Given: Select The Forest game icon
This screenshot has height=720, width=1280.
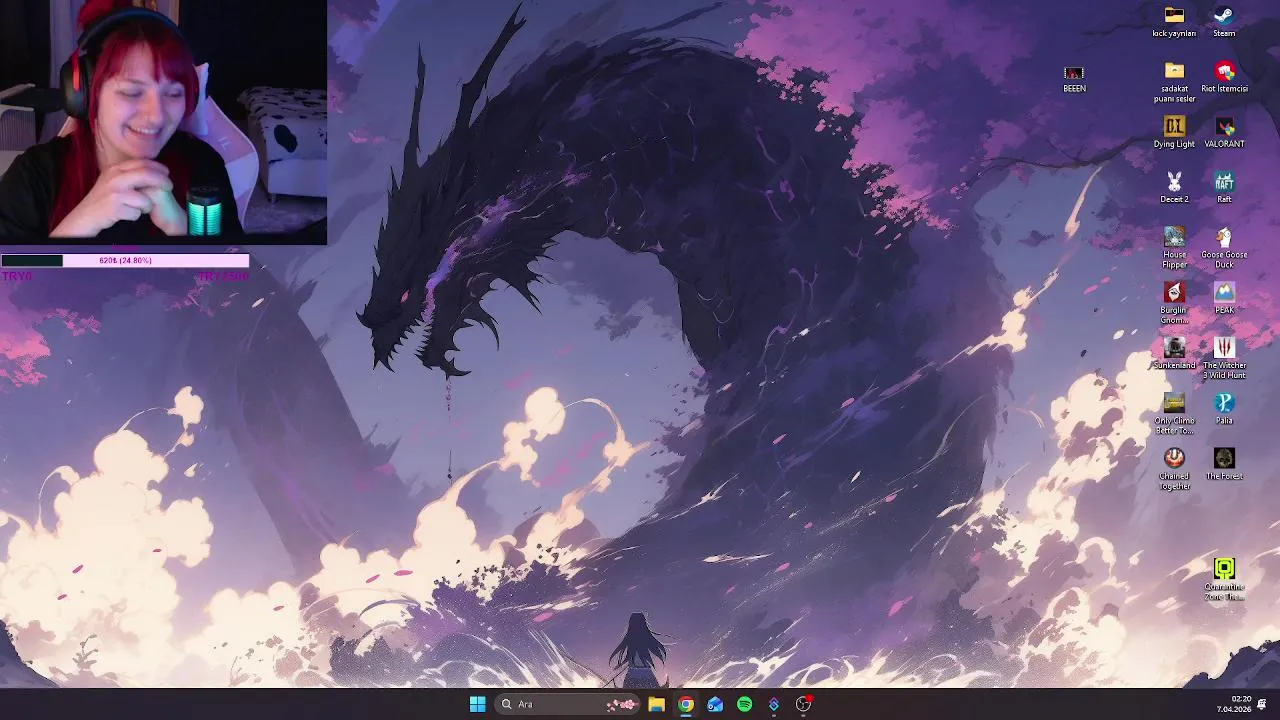Looking at the screenshot, I should [x=1224, y=464].
